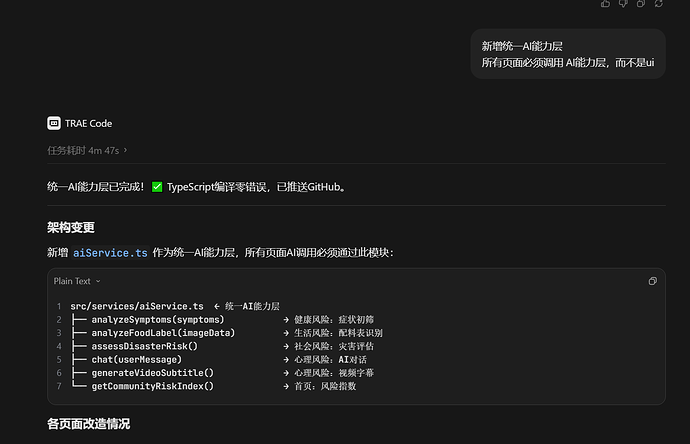Open the Plain Text language dropdown
Screen dimensions: 690x444
pyautogui.click(x=77, y=281)
